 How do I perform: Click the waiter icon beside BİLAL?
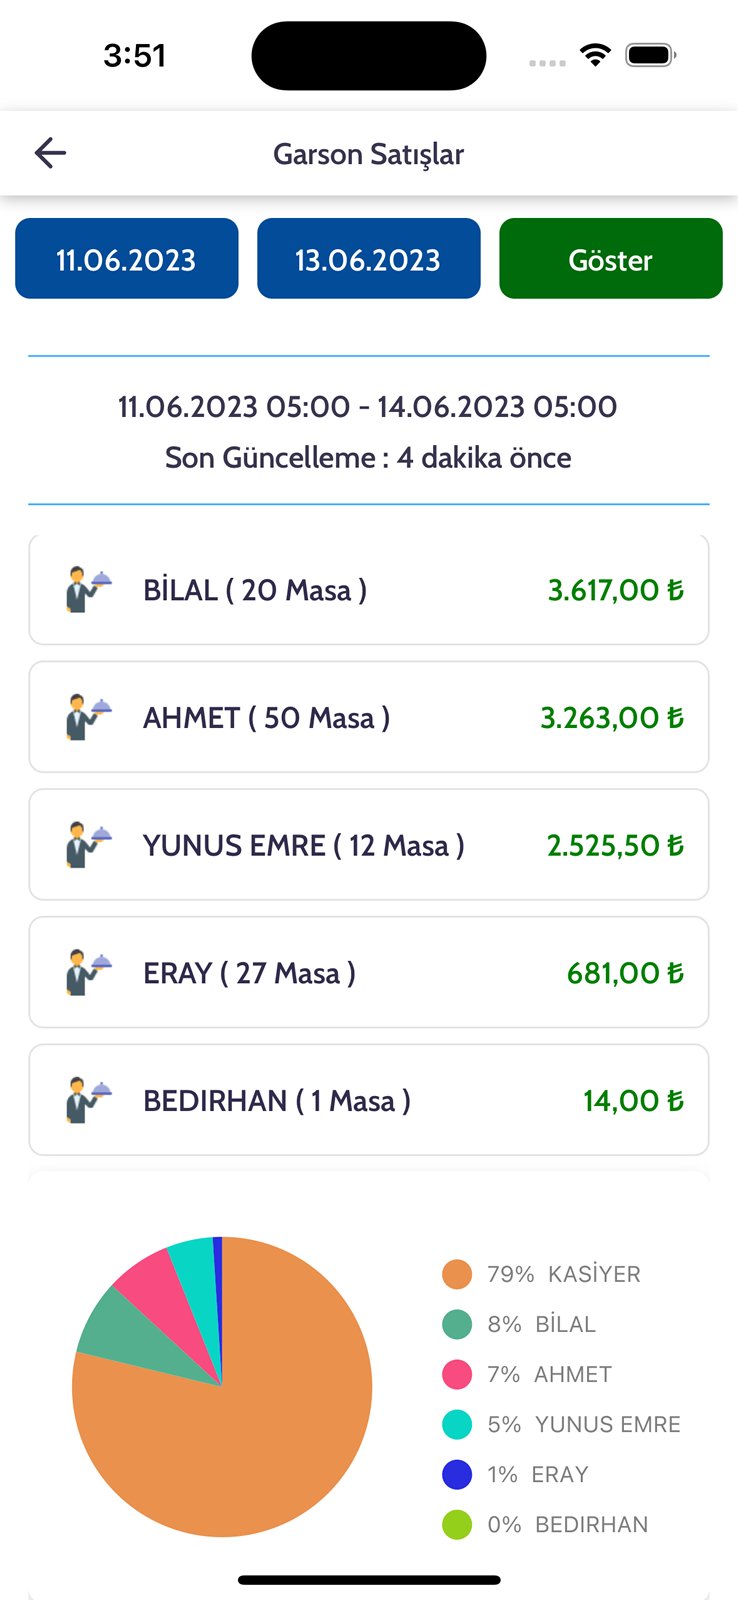pos(88,590)
